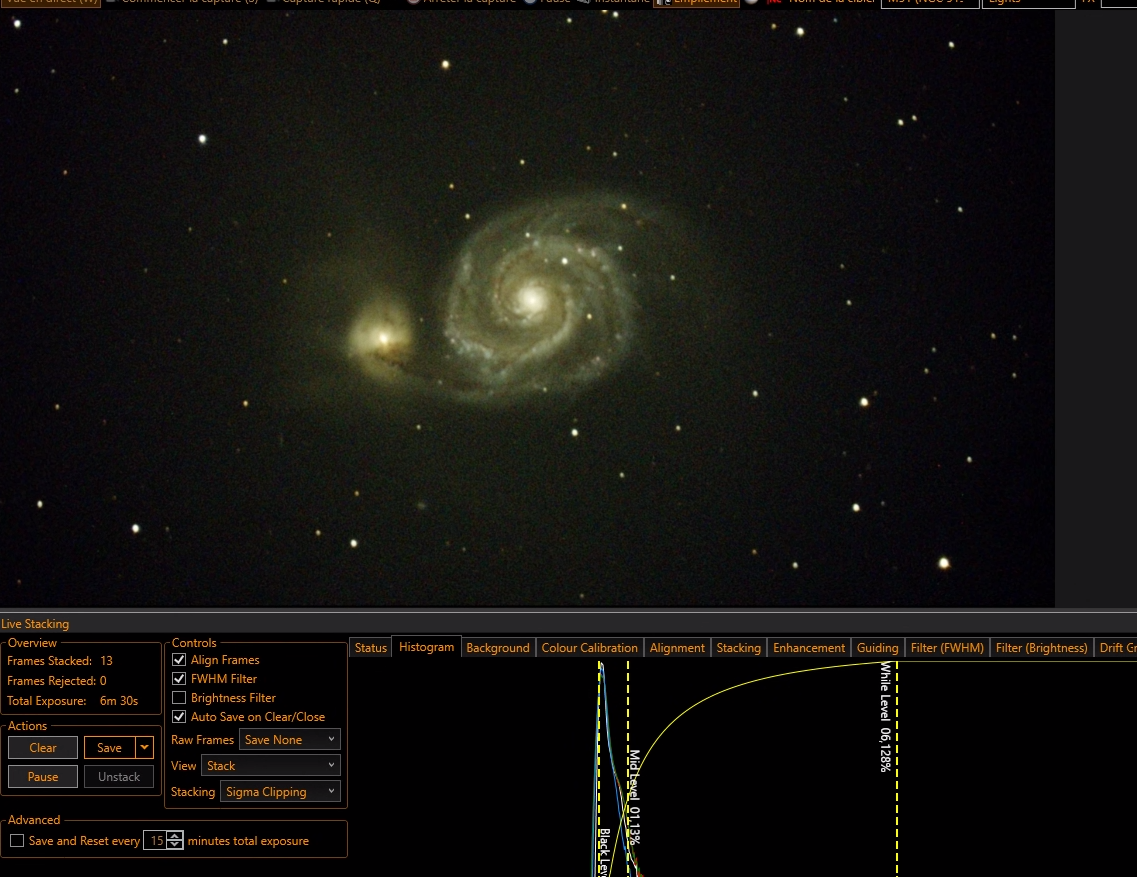This screenshot has width=1137, height=877.
Task: Go to the Filter (FWHM) tab
Action: click(947, 648)
